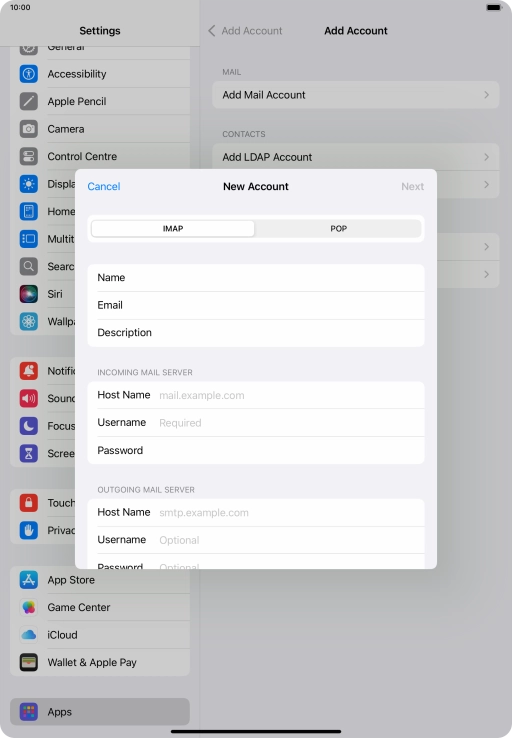Select iCloud in Settings sidebar
This screenshot has width=512, height=738.
tap(100, 635)
